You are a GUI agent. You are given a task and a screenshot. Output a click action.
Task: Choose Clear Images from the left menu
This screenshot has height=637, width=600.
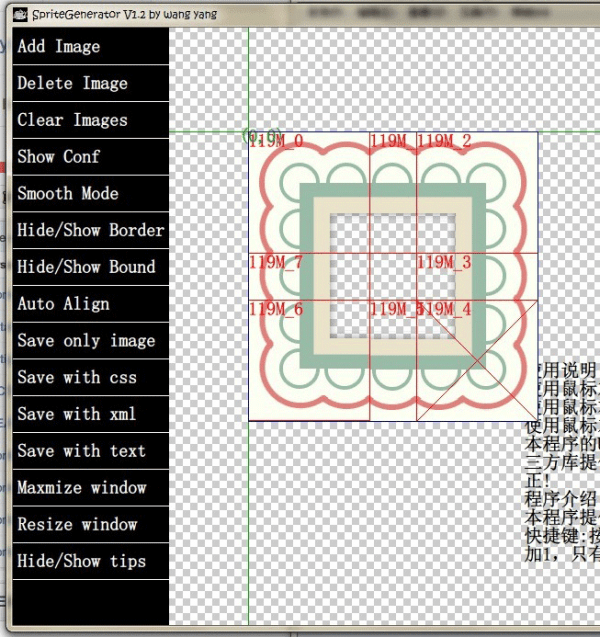coord(90,120)
